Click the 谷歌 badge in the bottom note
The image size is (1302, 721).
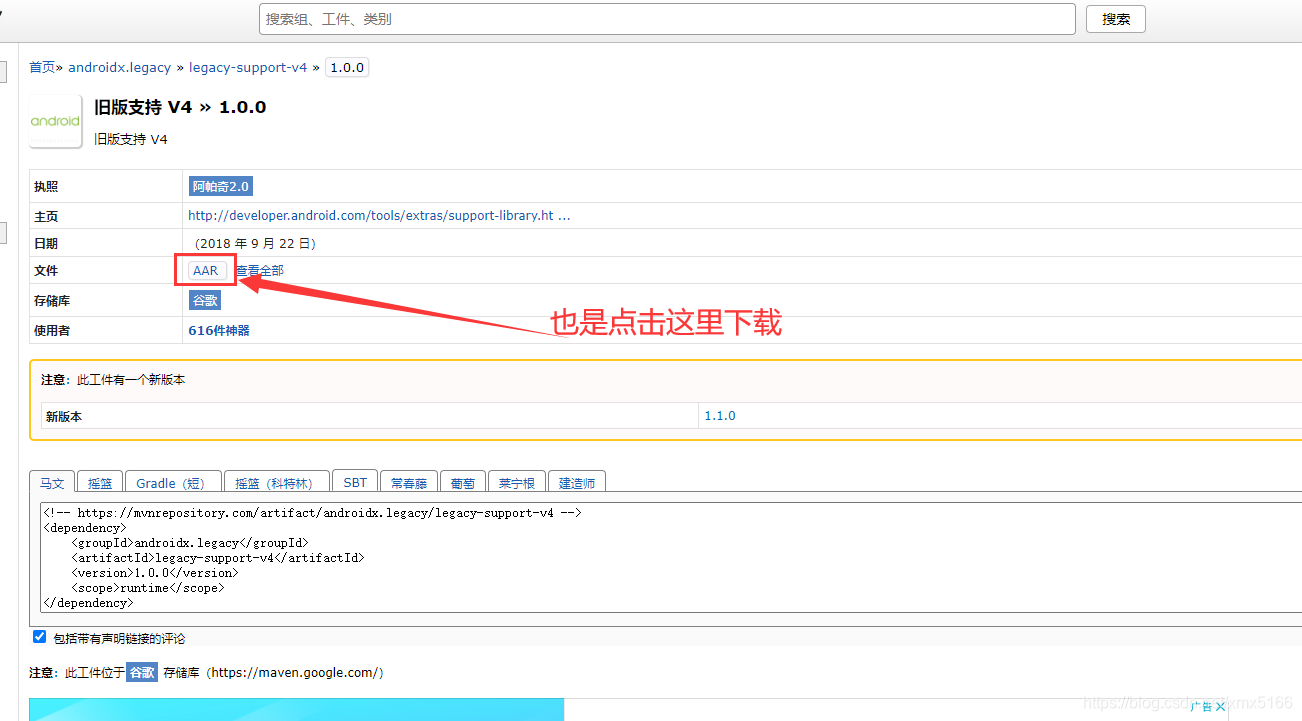coord(142,672)
